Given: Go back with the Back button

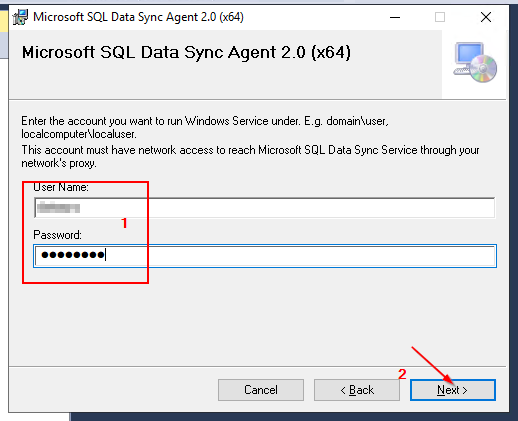Looking at the screenshot, I should [357, 390].
